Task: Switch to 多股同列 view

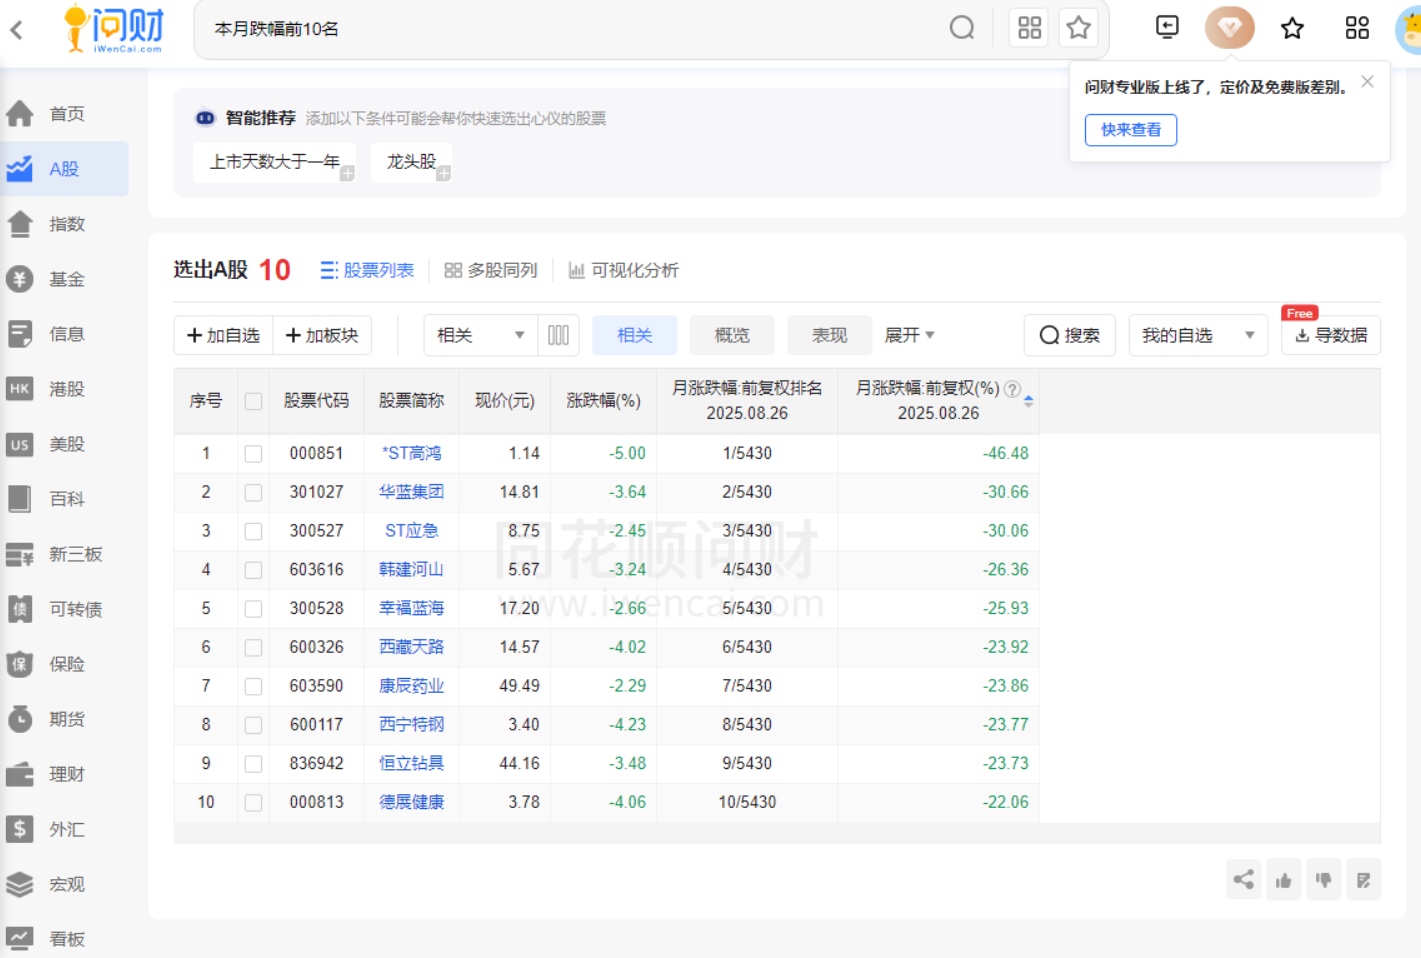Action: [x=491, y=270]
